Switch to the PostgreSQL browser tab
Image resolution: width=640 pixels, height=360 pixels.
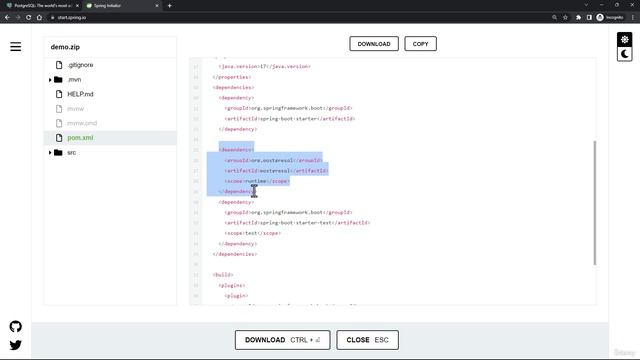(41, 6)
